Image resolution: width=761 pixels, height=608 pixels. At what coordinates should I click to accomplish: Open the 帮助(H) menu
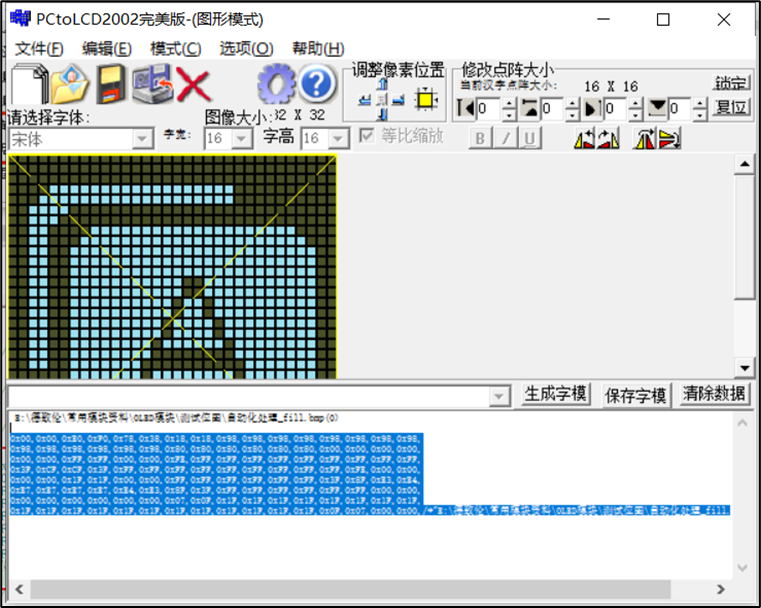[x=318, y=49]
